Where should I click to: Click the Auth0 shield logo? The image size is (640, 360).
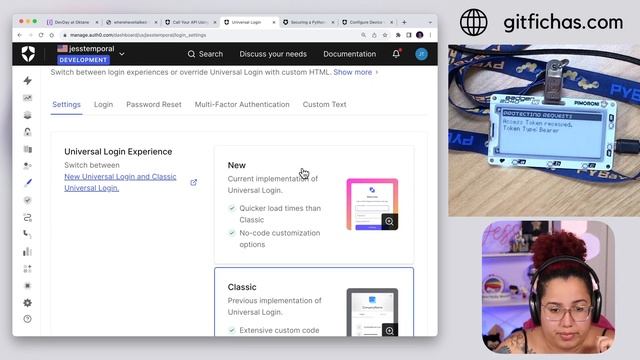(28, 54)
